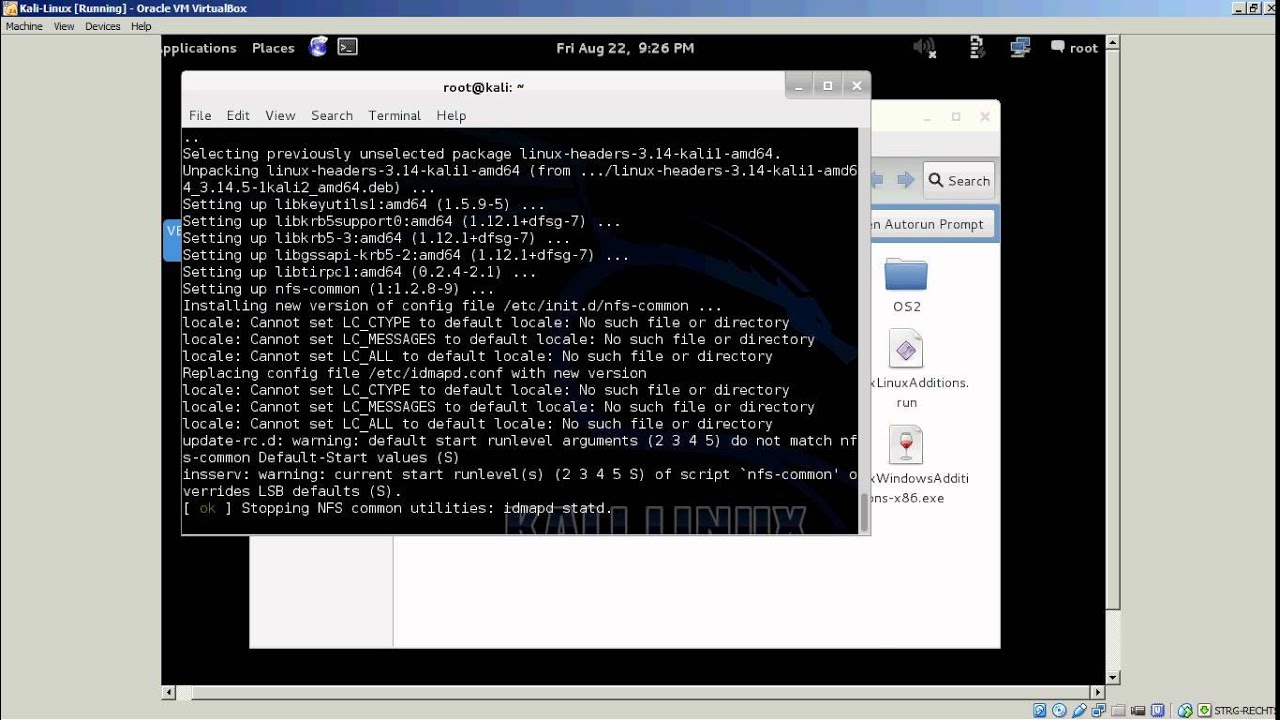Open the terminal Search menu
The image size is (1280, 720).
pyautogui.click(x=332, y=115)
